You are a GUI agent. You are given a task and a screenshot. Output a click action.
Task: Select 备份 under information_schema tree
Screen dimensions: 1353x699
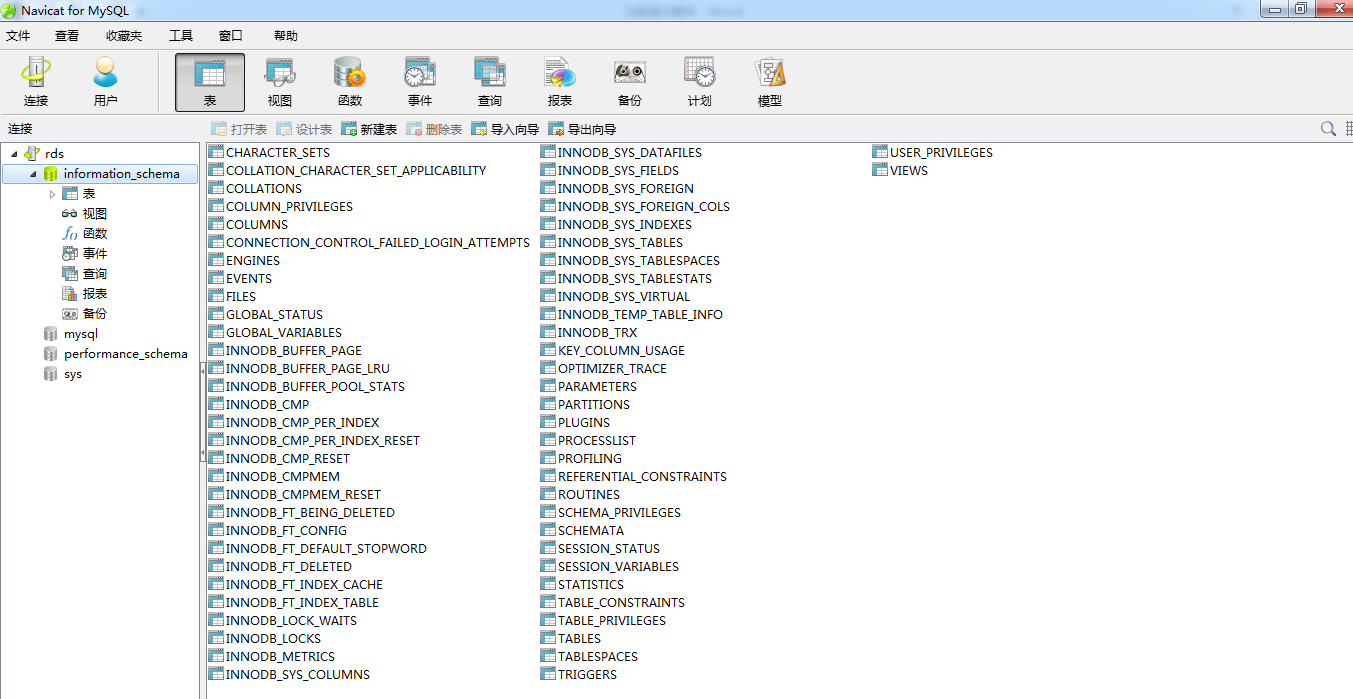pyautogui.click(x=95, y=314)
